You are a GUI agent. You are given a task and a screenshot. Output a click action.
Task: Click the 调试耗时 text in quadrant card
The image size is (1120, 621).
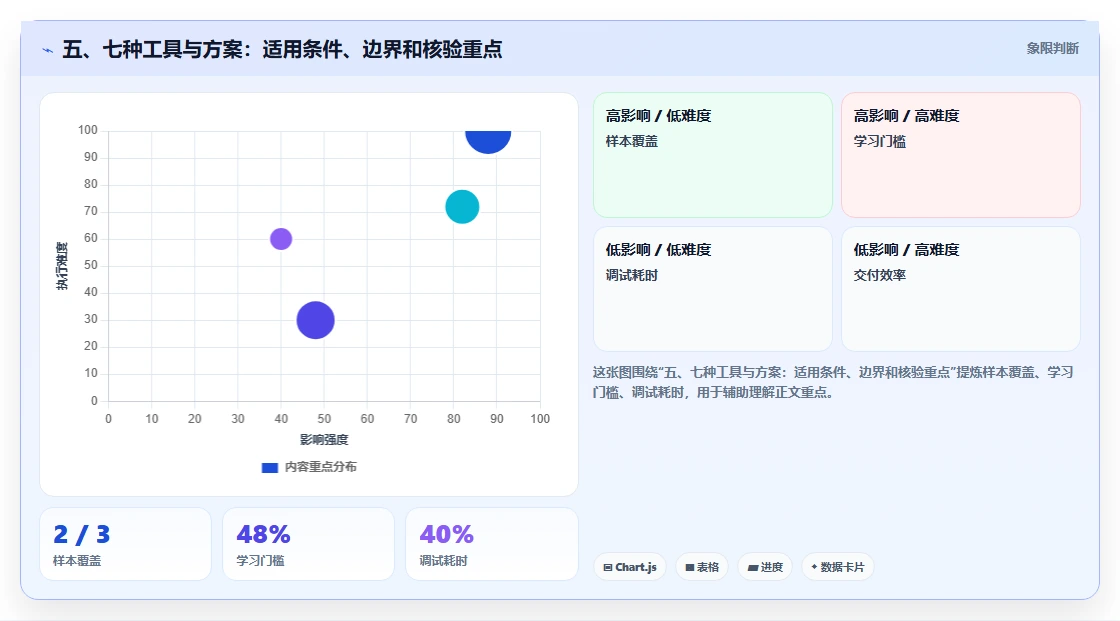click(631, 275)
